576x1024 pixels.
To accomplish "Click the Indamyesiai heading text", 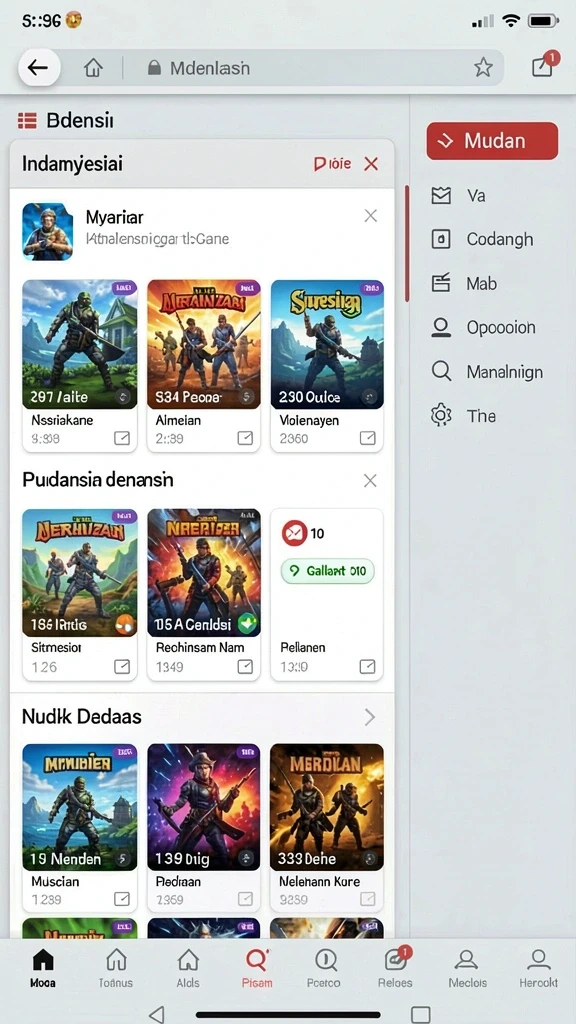I will (72, 163).
